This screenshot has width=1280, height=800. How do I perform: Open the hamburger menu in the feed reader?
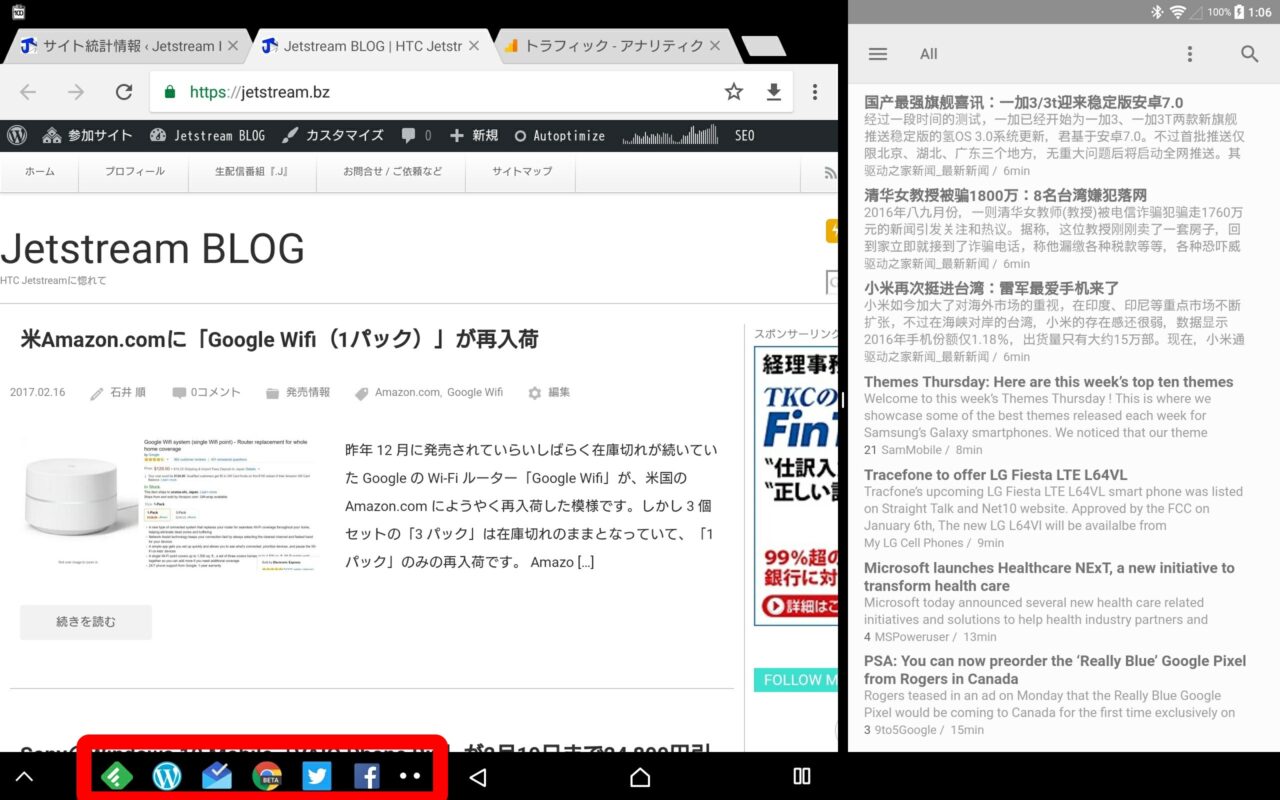(x=878, y=54)
